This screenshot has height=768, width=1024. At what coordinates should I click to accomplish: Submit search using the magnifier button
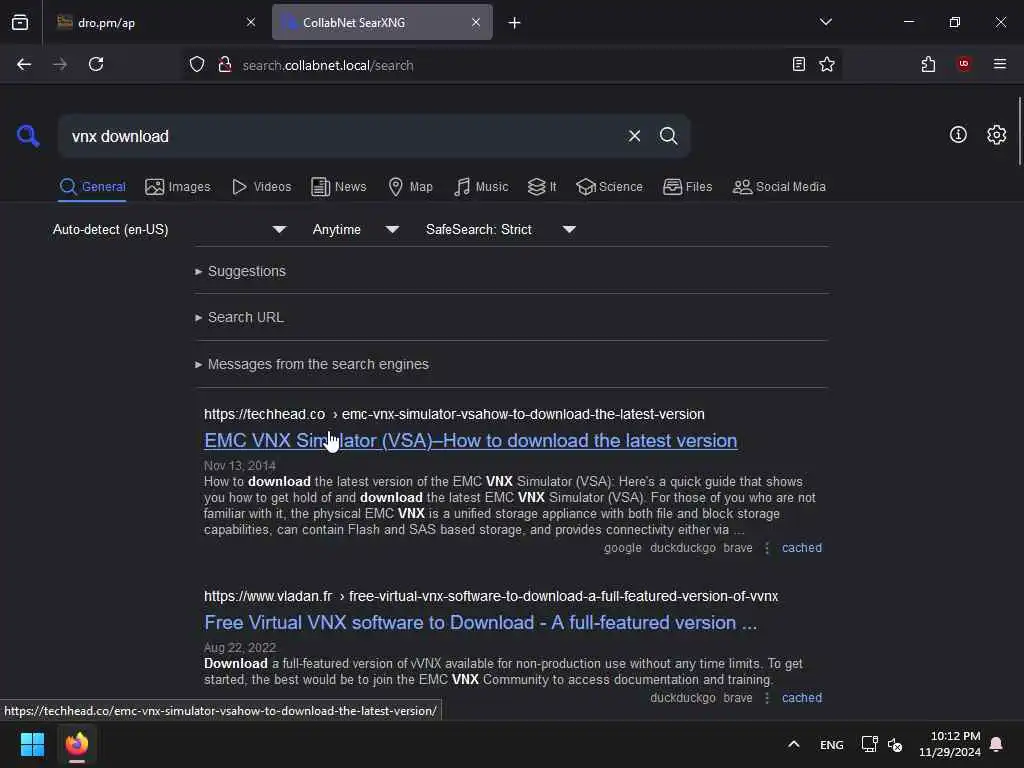click(668, 136)
